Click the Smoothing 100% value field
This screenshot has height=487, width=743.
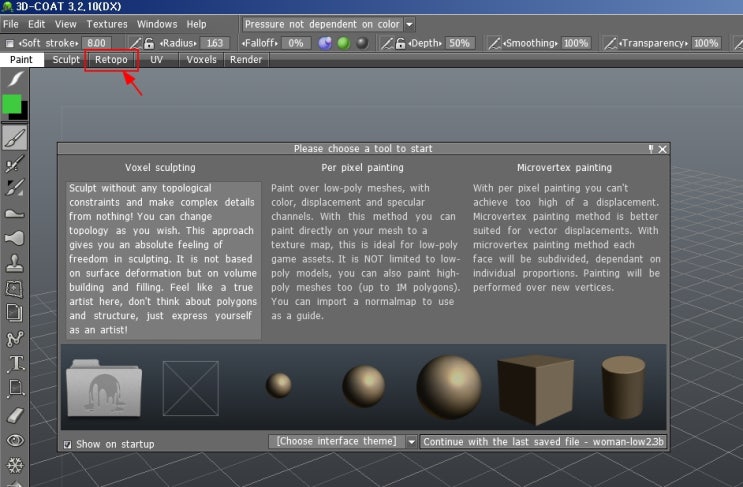click(x=576, y=43)
